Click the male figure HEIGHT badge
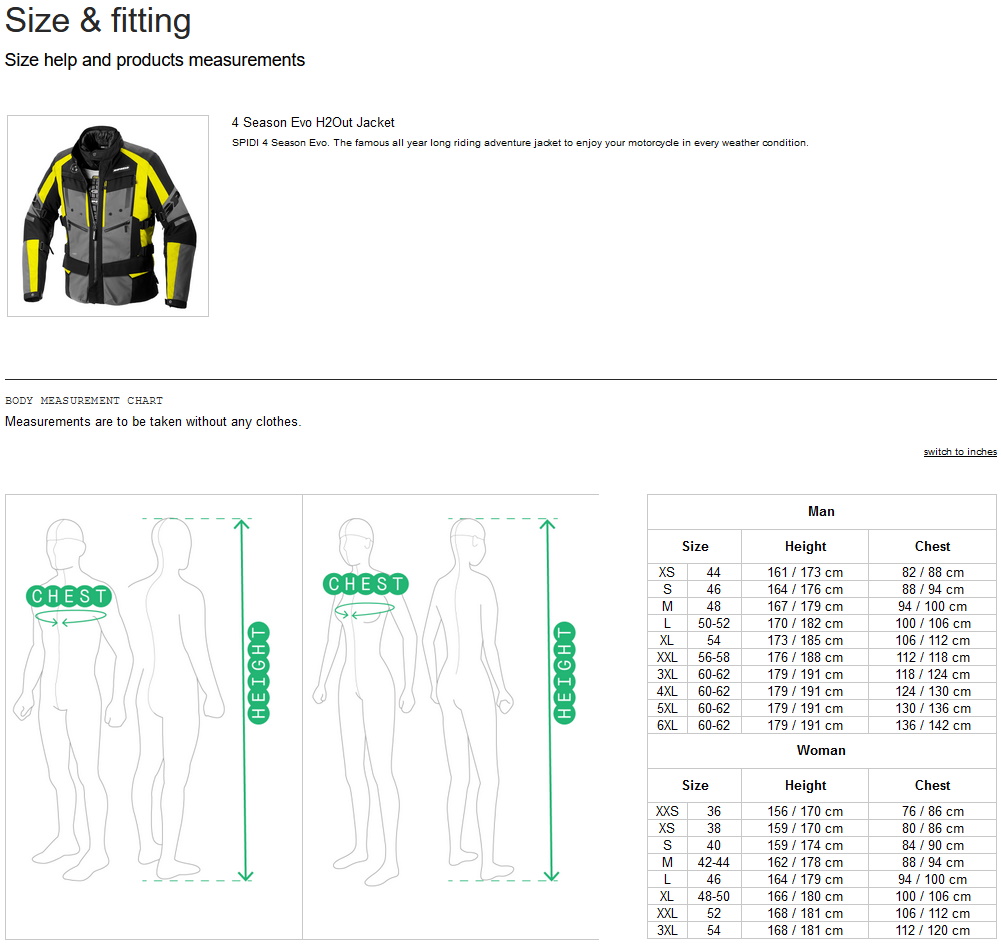The image size is (1001, 946). coord(258,672)
